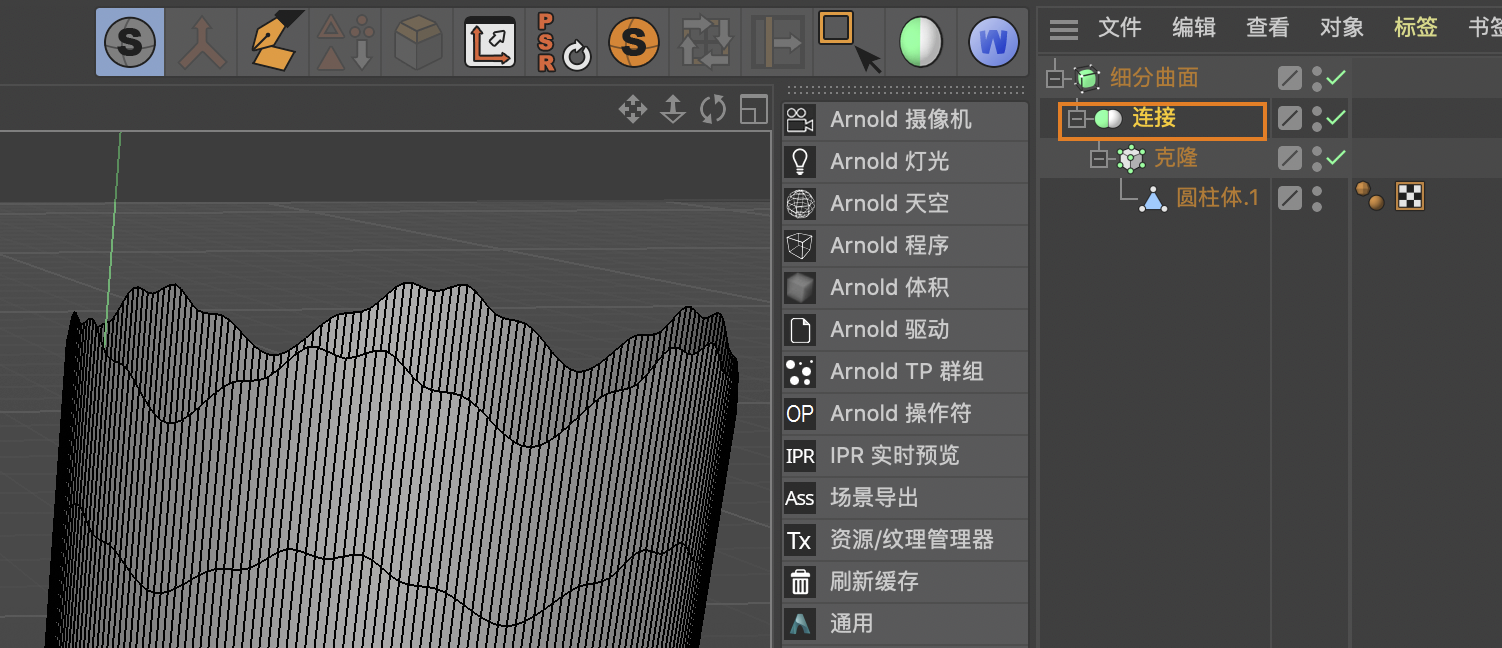This screenshot has height=648, width=1502.
Task: Toggle the viewport maximize layout icon
Action: pos(753,110)
